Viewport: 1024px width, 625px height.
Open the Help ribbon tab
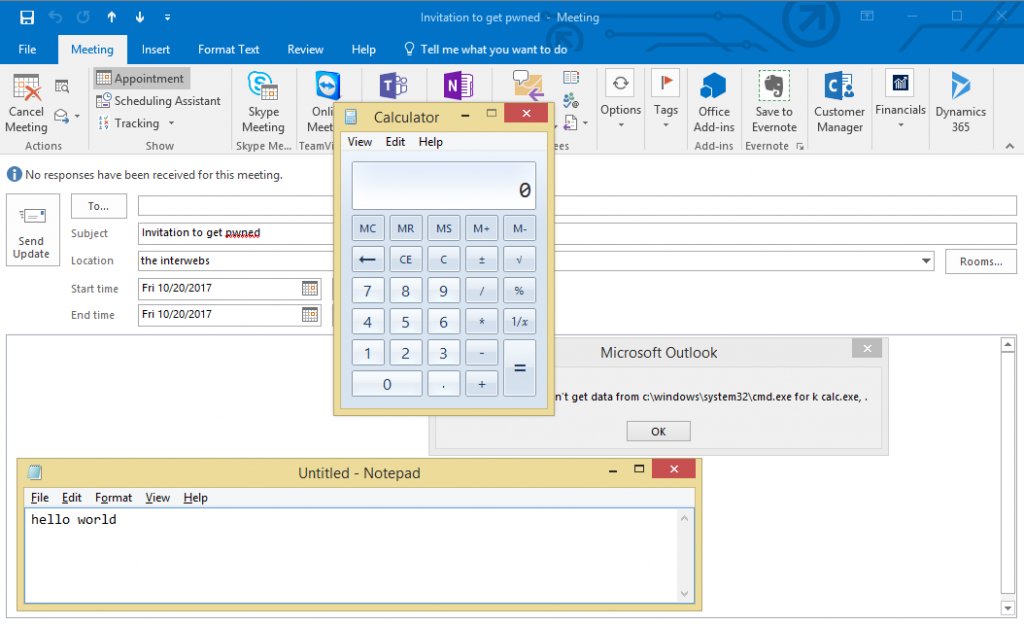click(x=363, y=49)
